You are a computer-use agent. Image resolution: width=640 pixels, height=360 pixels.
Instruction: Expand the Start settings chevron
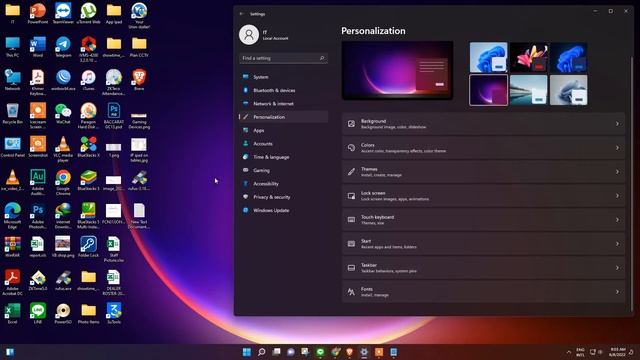(x=617, y=244)
